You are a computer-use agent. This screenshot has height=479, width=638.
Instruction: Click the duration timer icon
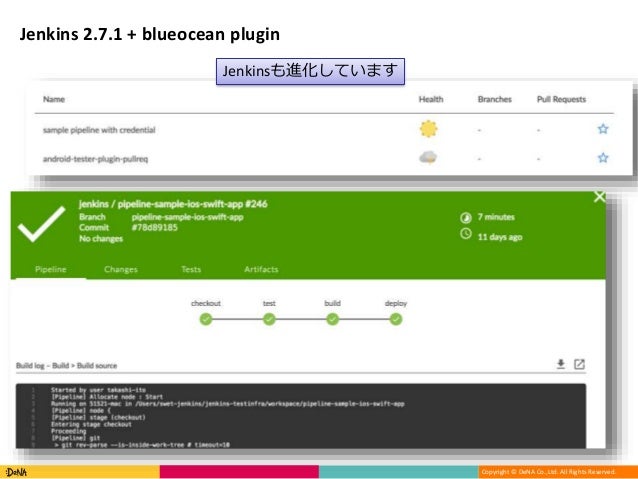(x=466, y=218)
